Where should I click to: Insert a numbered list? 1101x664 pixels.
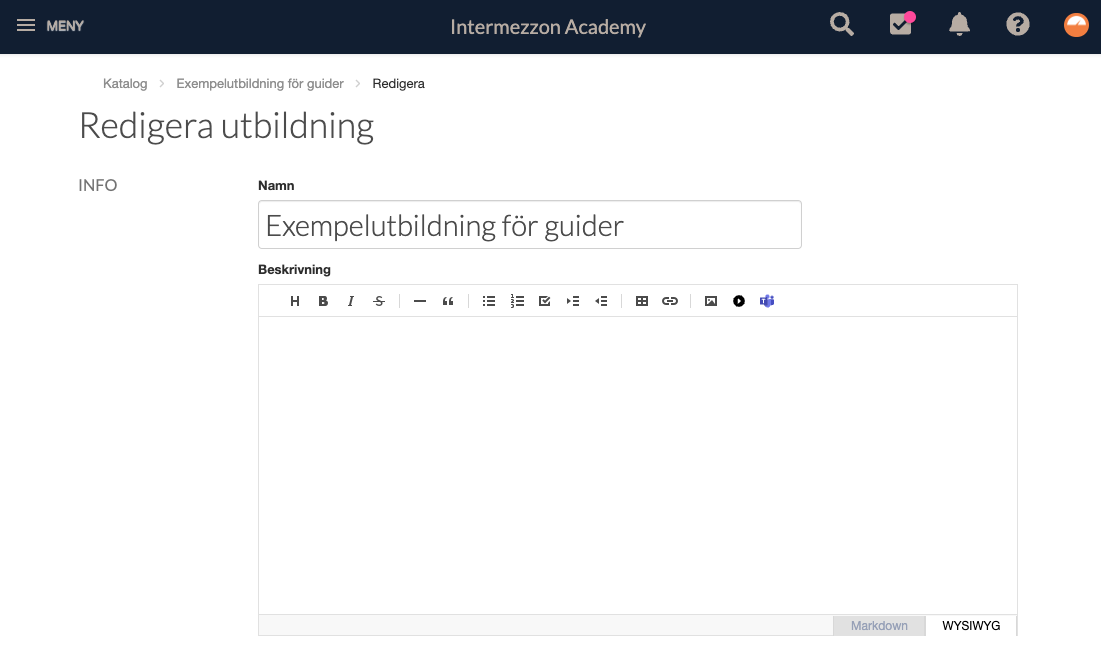[x=517, y=301]
